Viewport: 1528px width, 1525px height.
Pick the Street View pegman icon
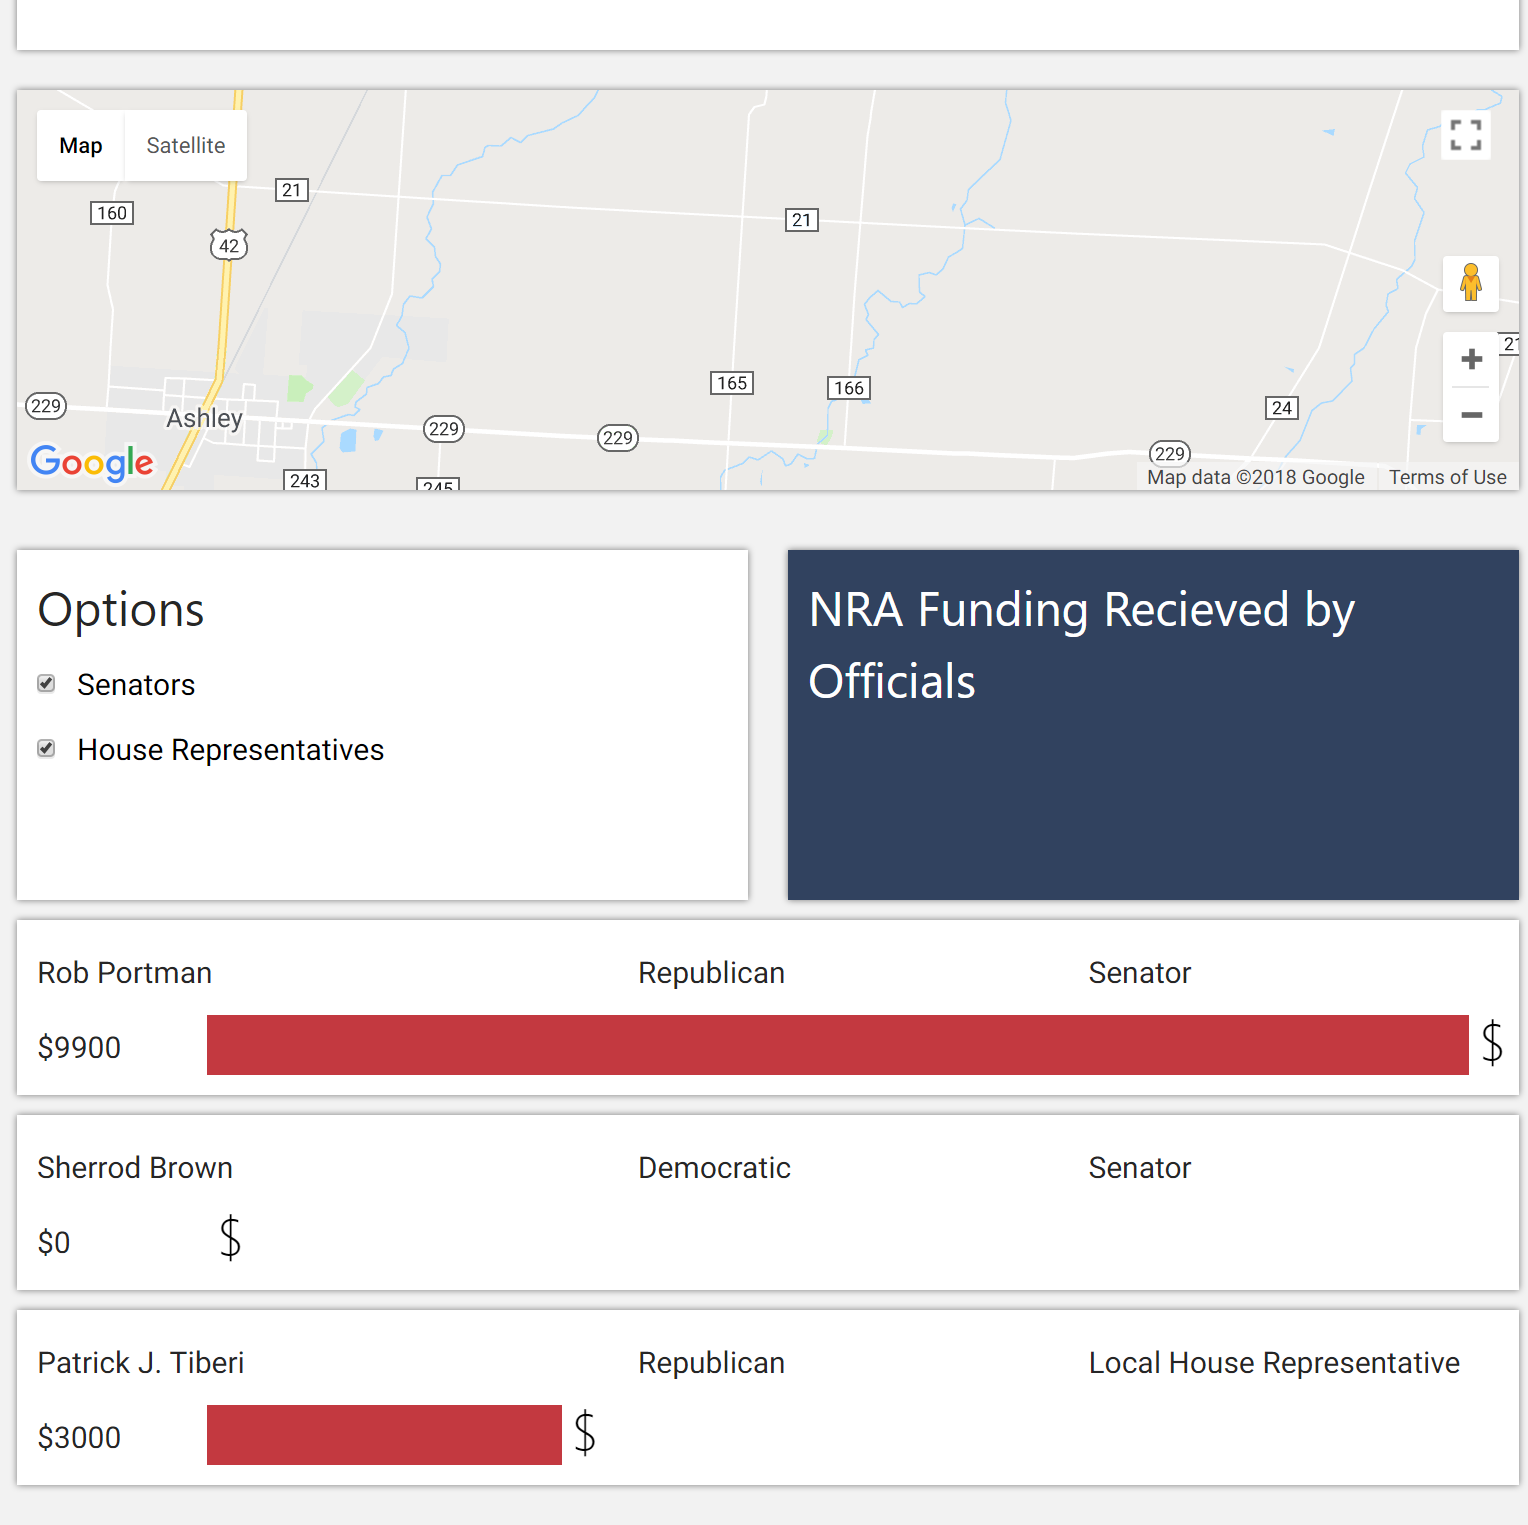point(1470,283)
